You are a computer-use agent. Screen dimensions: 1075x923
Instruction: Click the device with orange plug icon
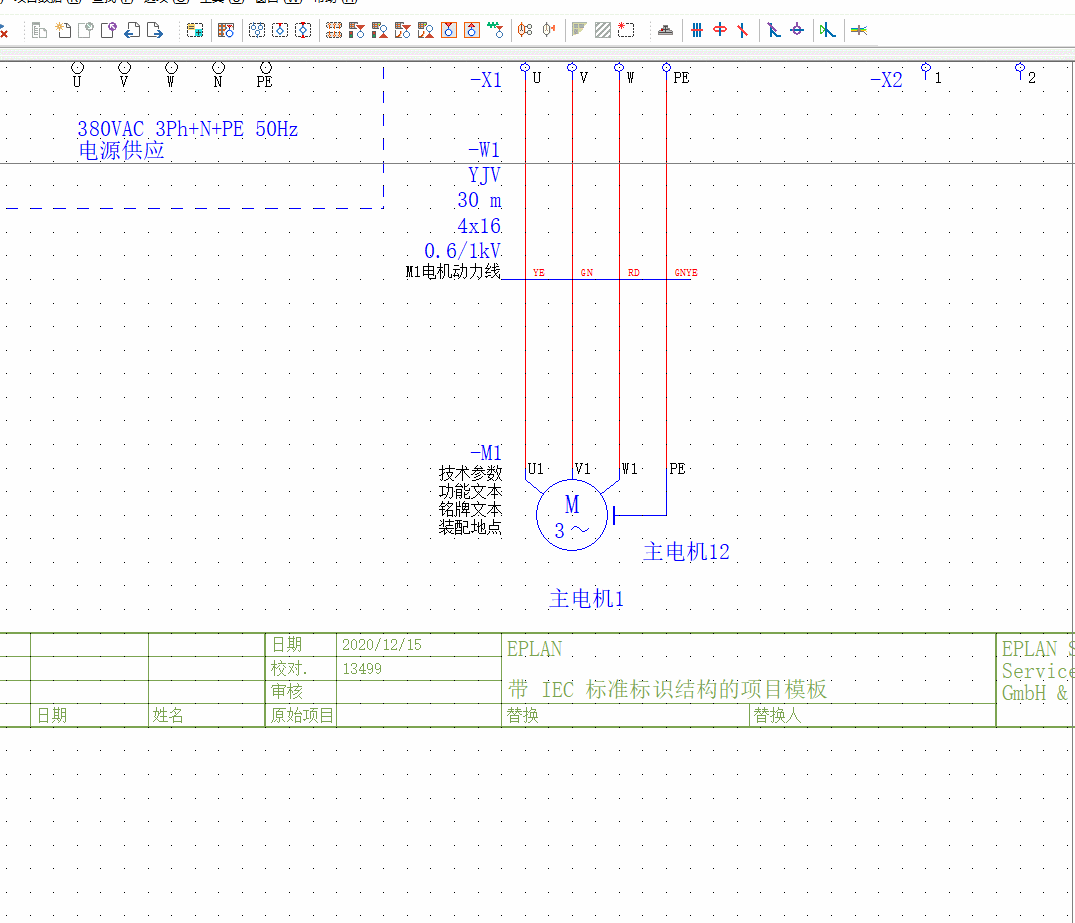548,30
